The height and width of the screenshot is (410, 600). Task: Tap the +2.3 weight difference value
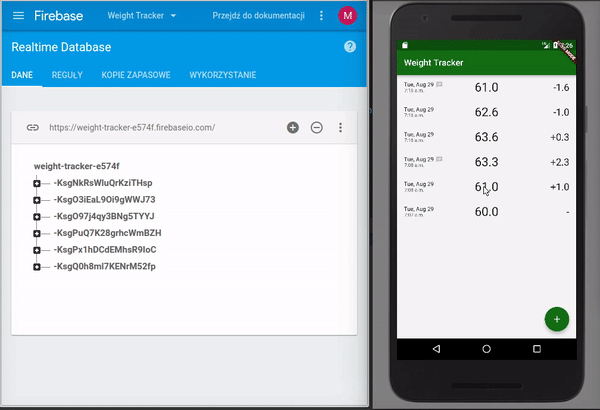point(560,162)
